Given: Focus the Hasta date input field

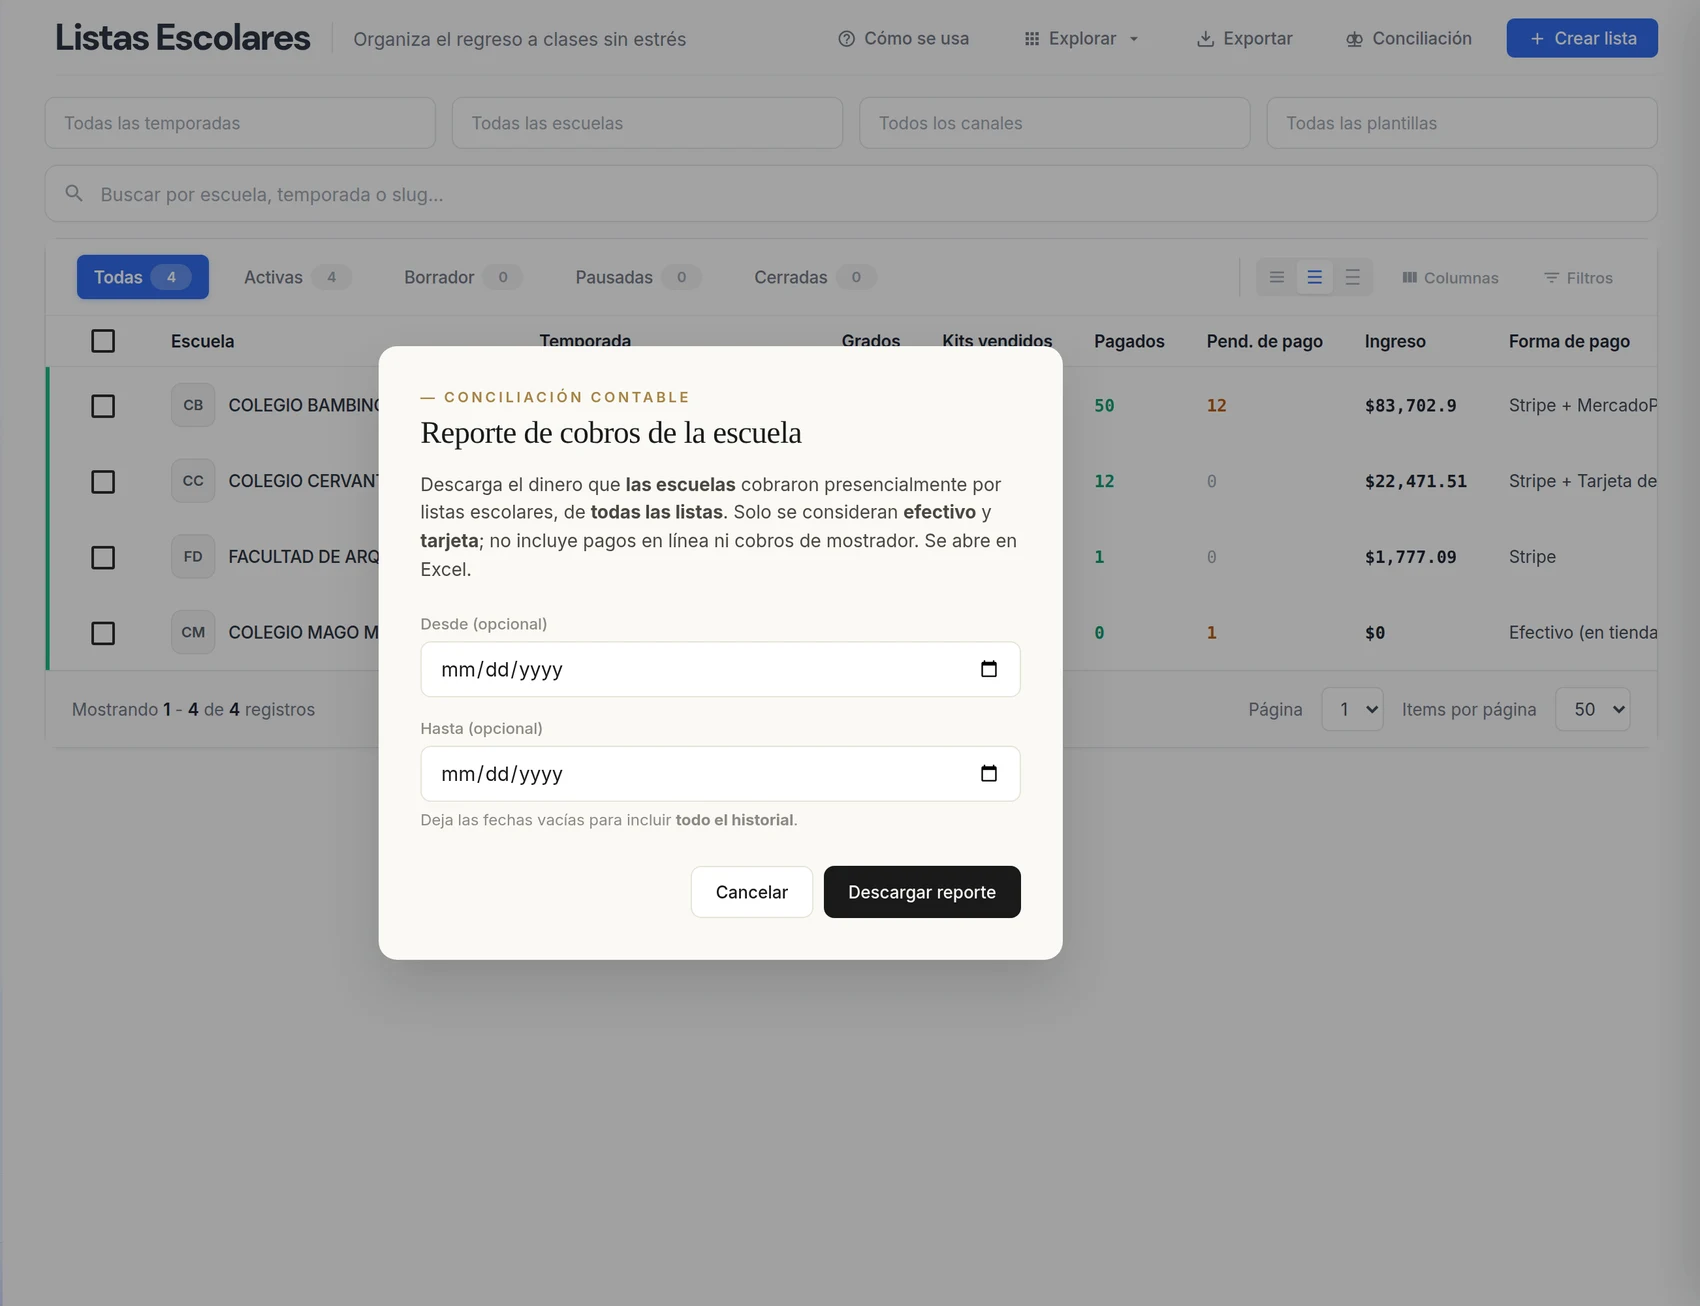Looking at the screenshot, I should click(720, 773).
